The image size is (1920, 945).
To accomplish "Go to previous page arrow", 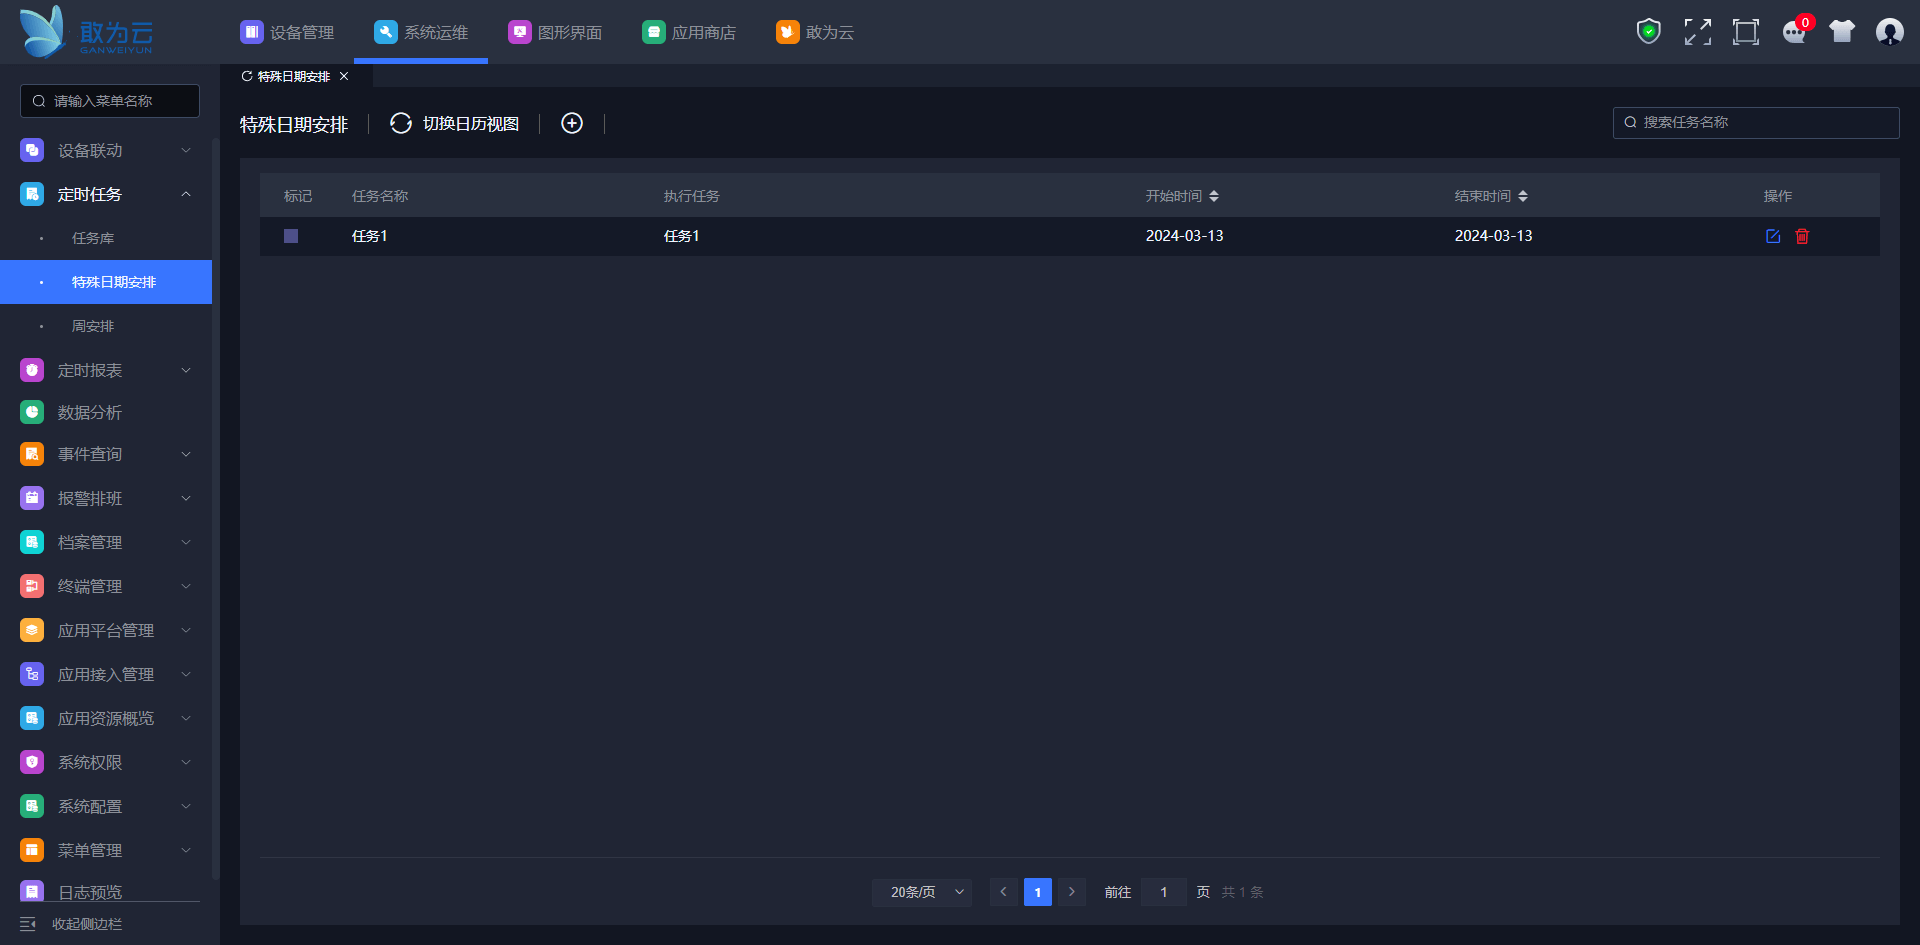I will [x=1004, y=892].
